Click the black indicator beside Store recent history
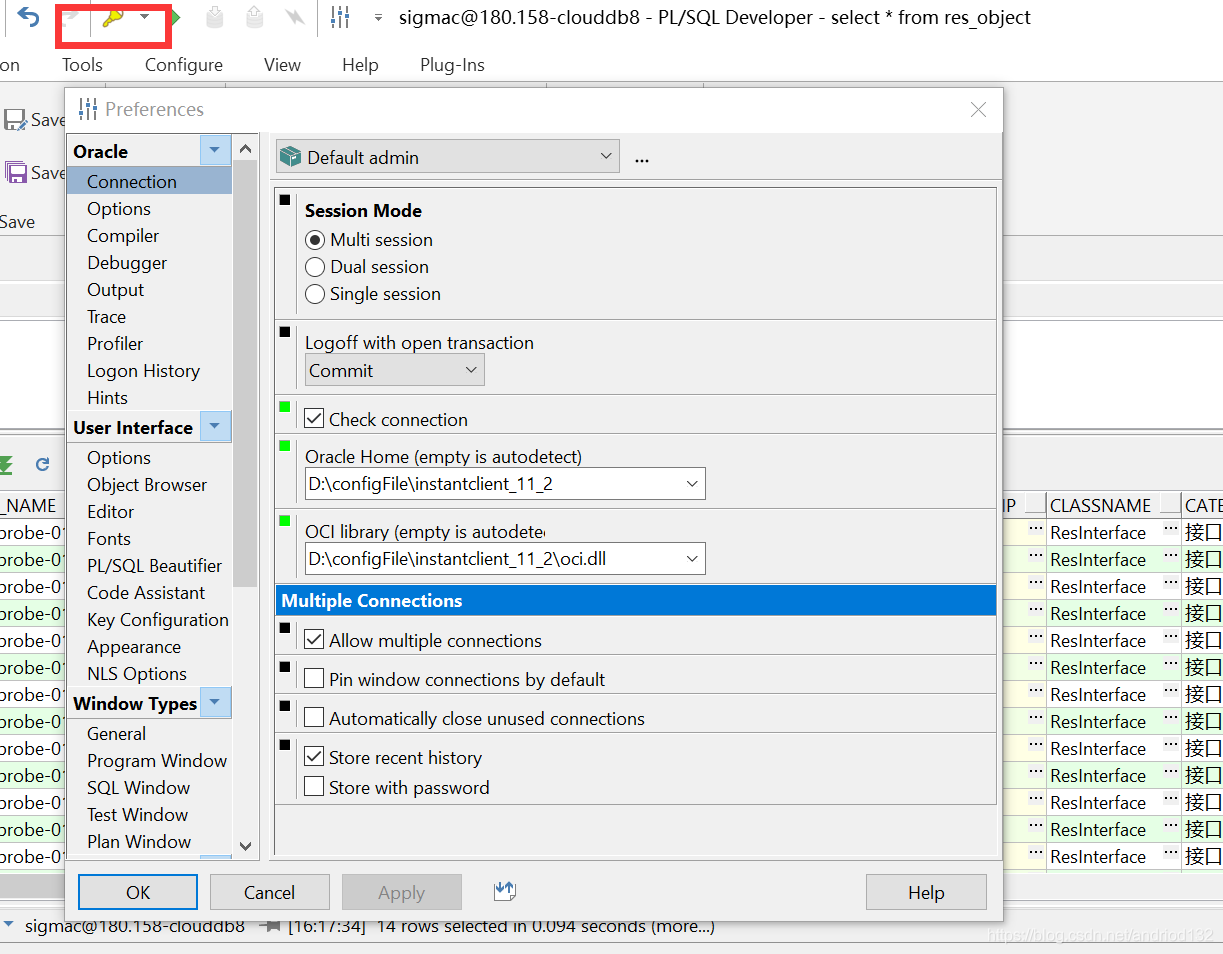1223x954 pixels. (x=285, y=745)
